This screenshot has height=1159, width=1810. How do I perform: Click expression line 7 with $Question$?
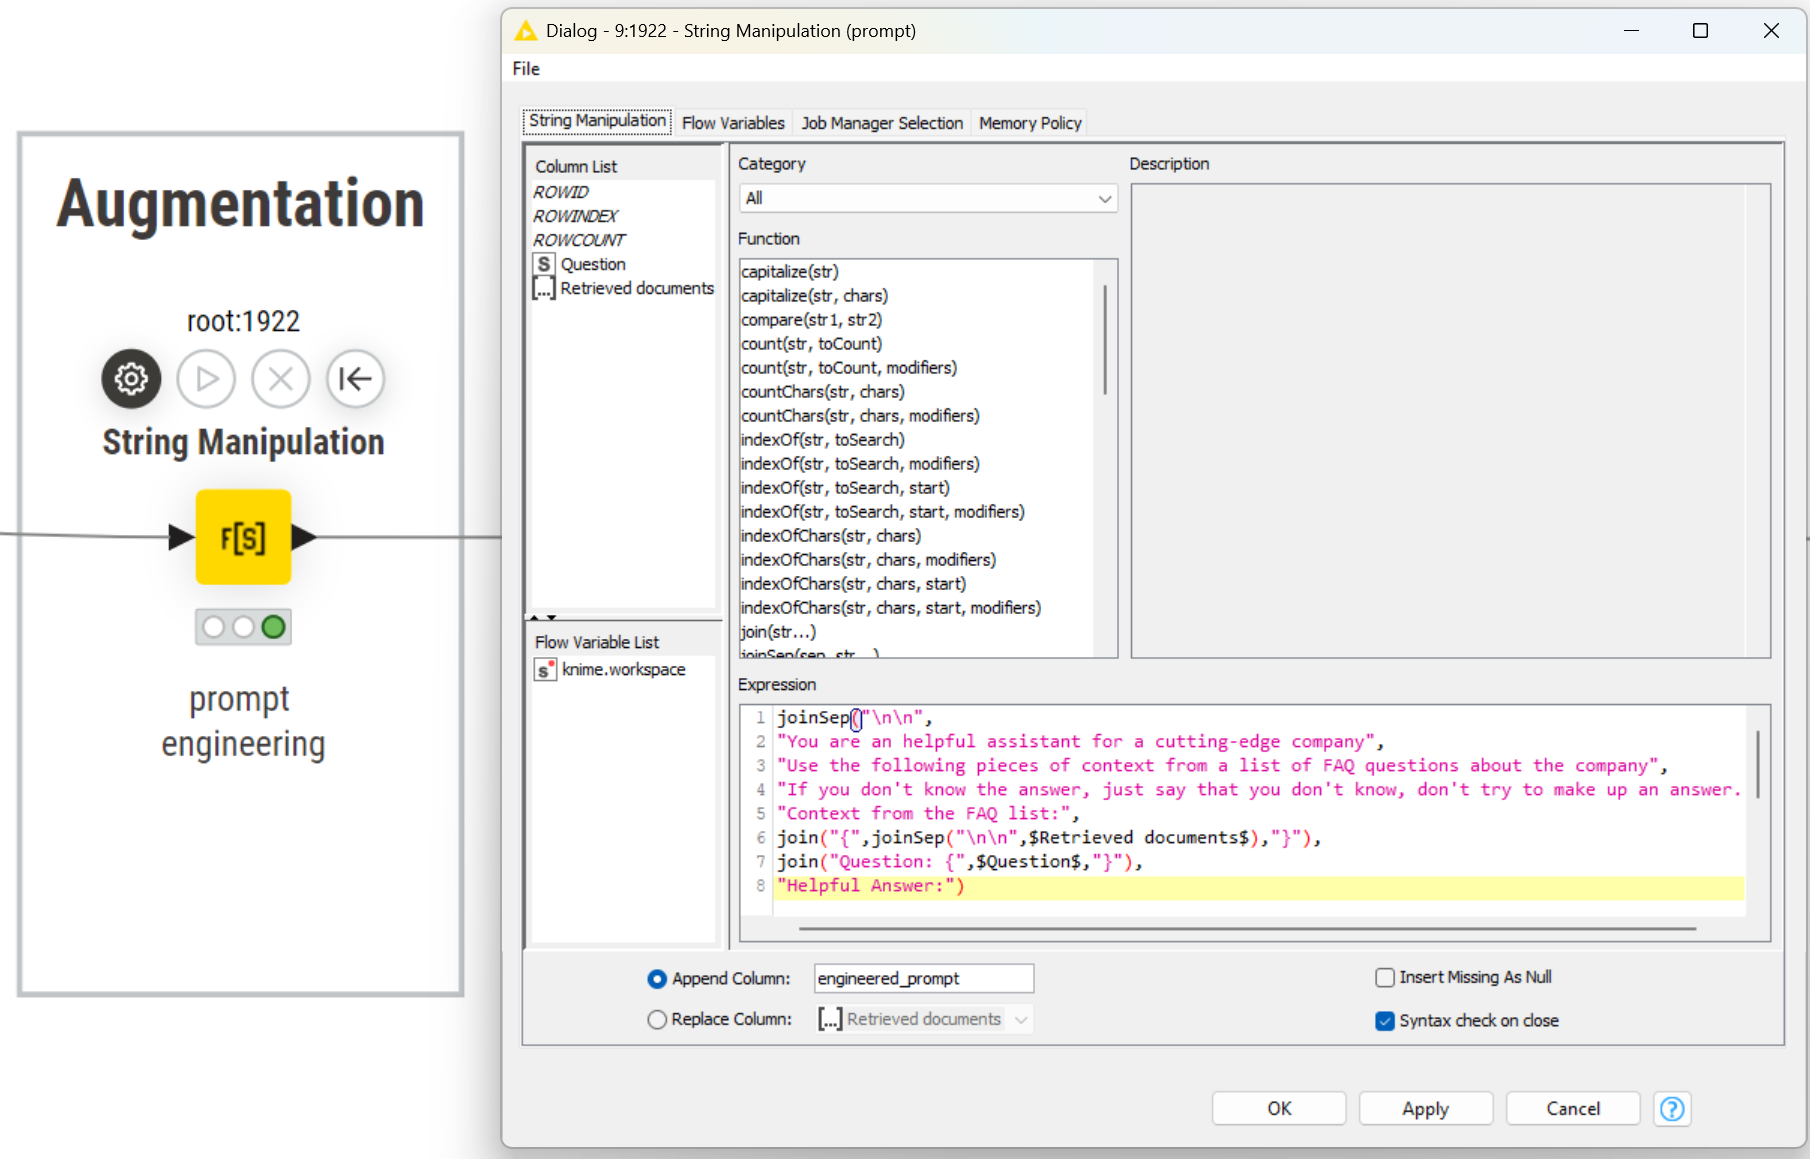click(x=960, y=861)
